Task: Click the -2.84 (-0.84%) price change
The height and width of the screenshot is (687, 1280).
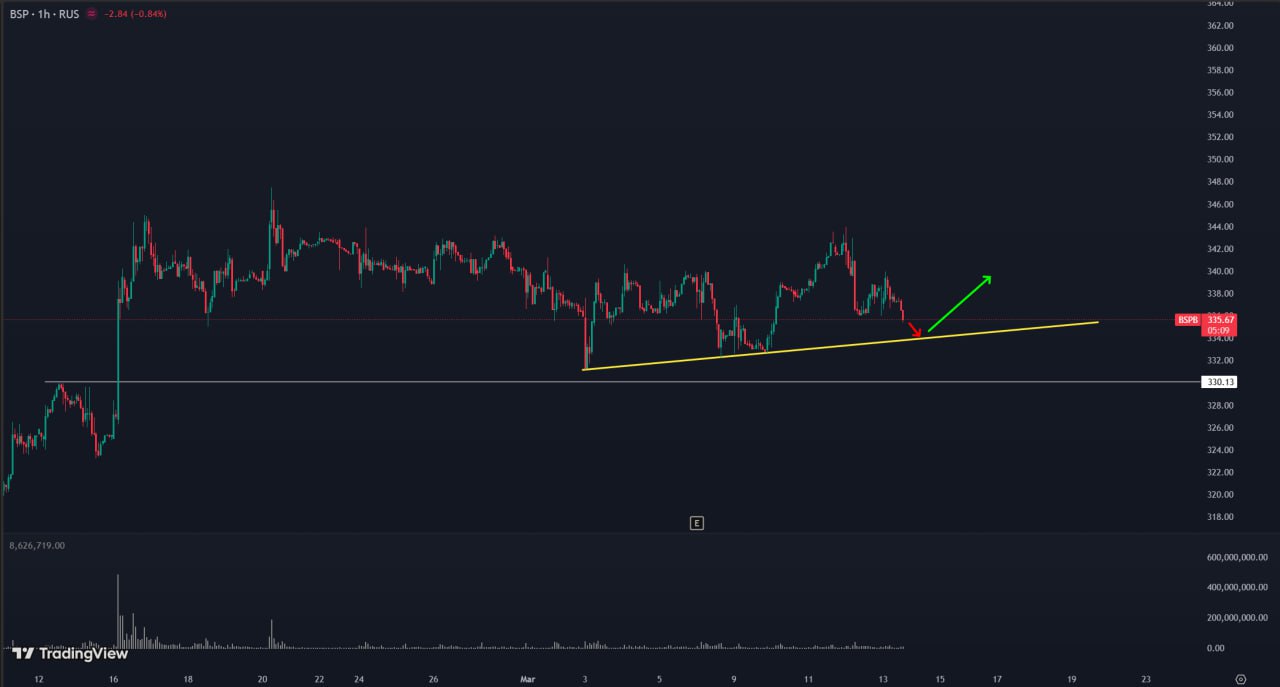Action: (x=136, y=14)
